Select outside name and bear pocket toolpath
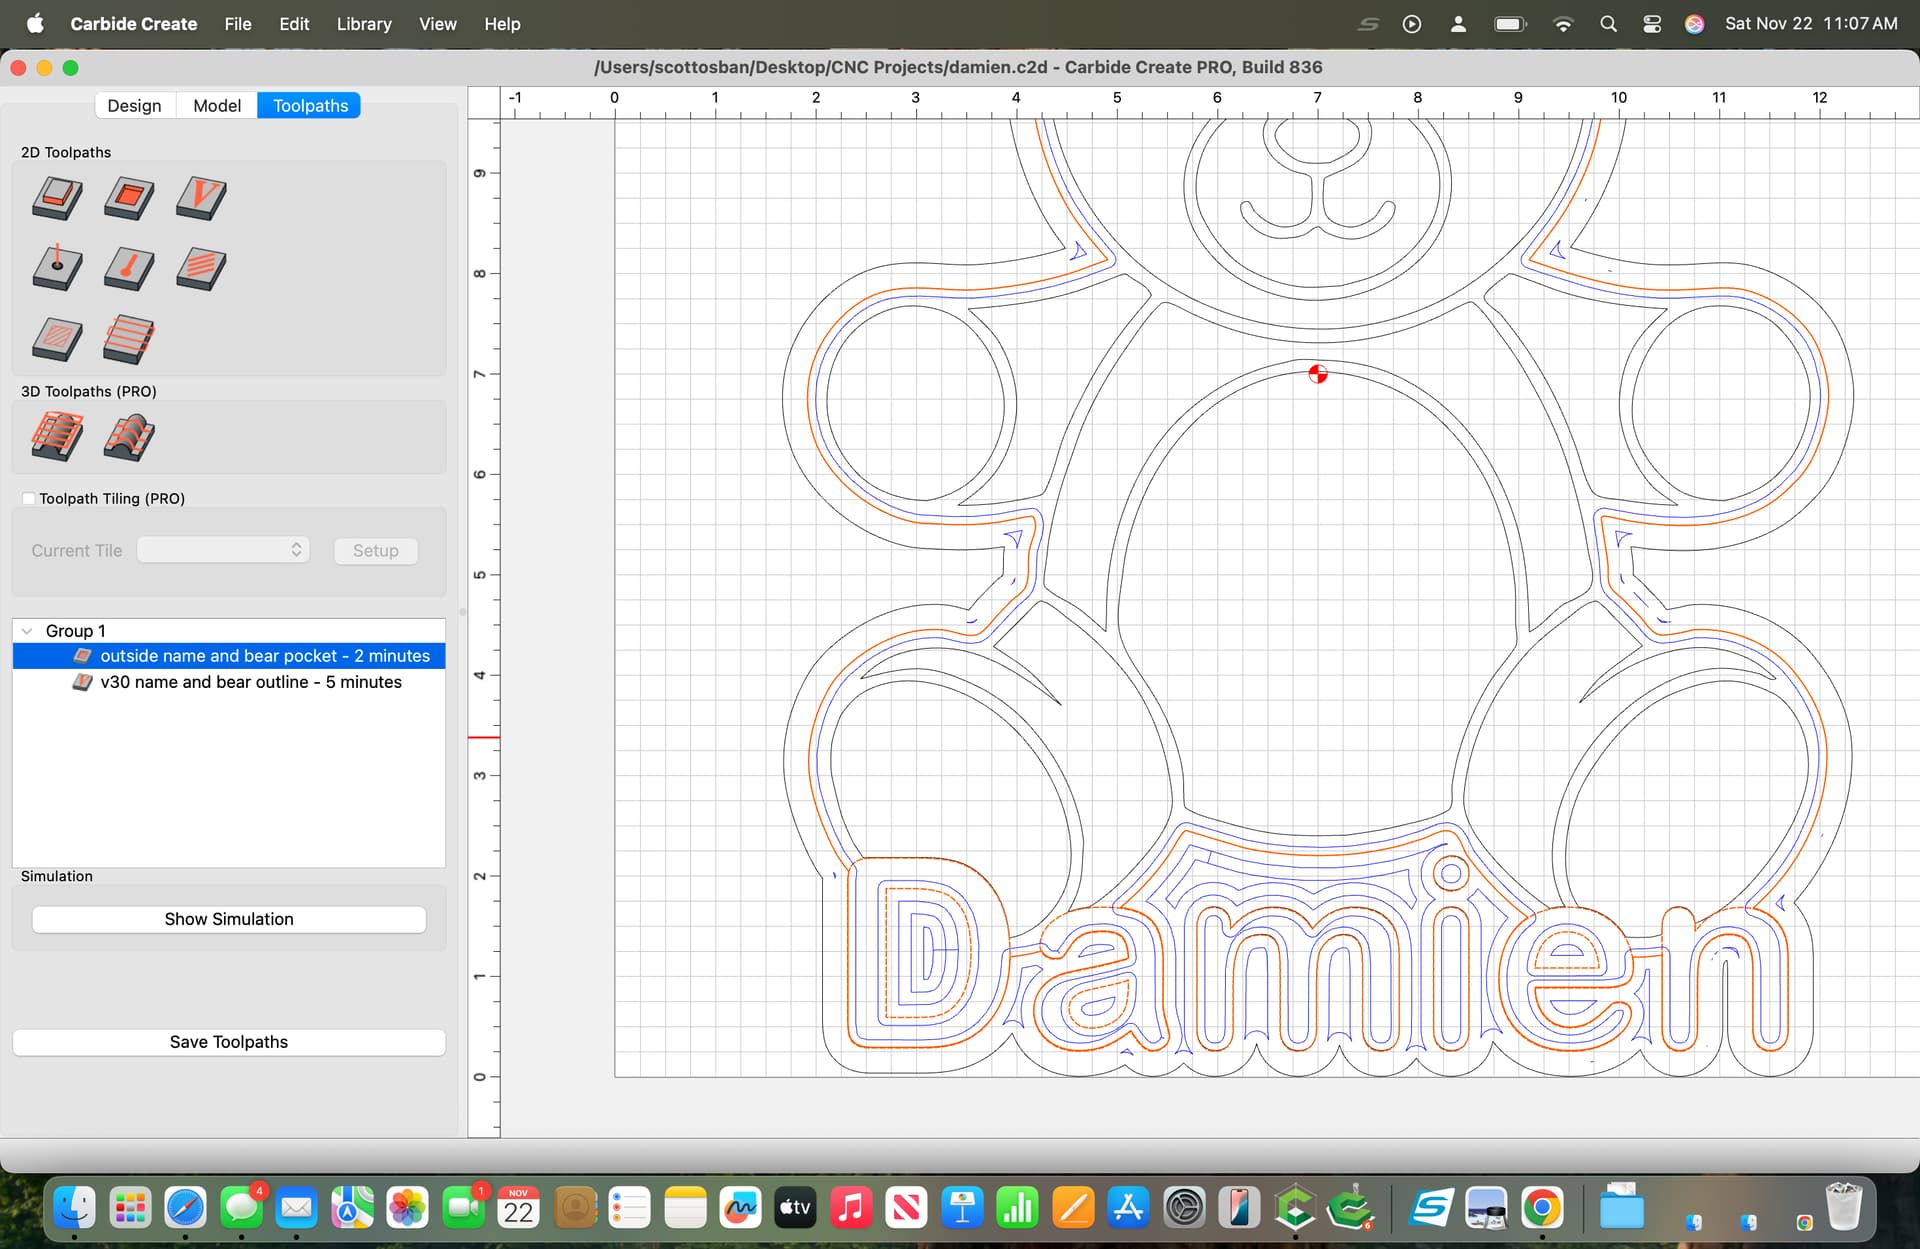The image size is (1920, 1249). coord(264,656)
